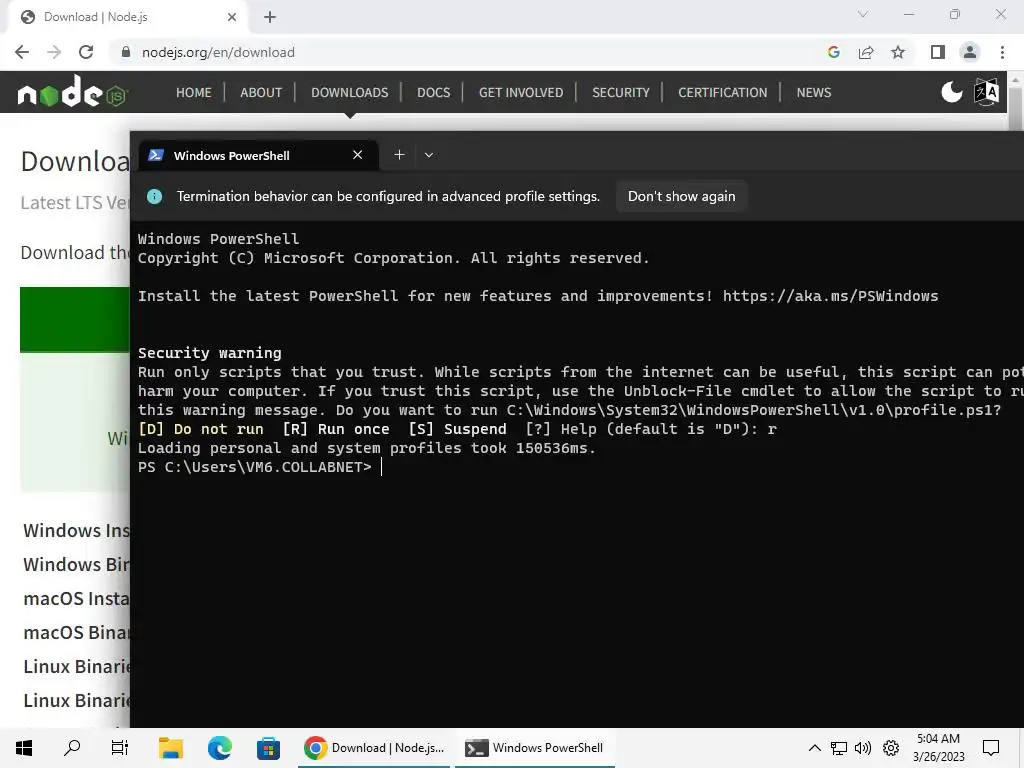Click the green download banner
This screenshot has width=1024, height=768.
tap(75, 319)
